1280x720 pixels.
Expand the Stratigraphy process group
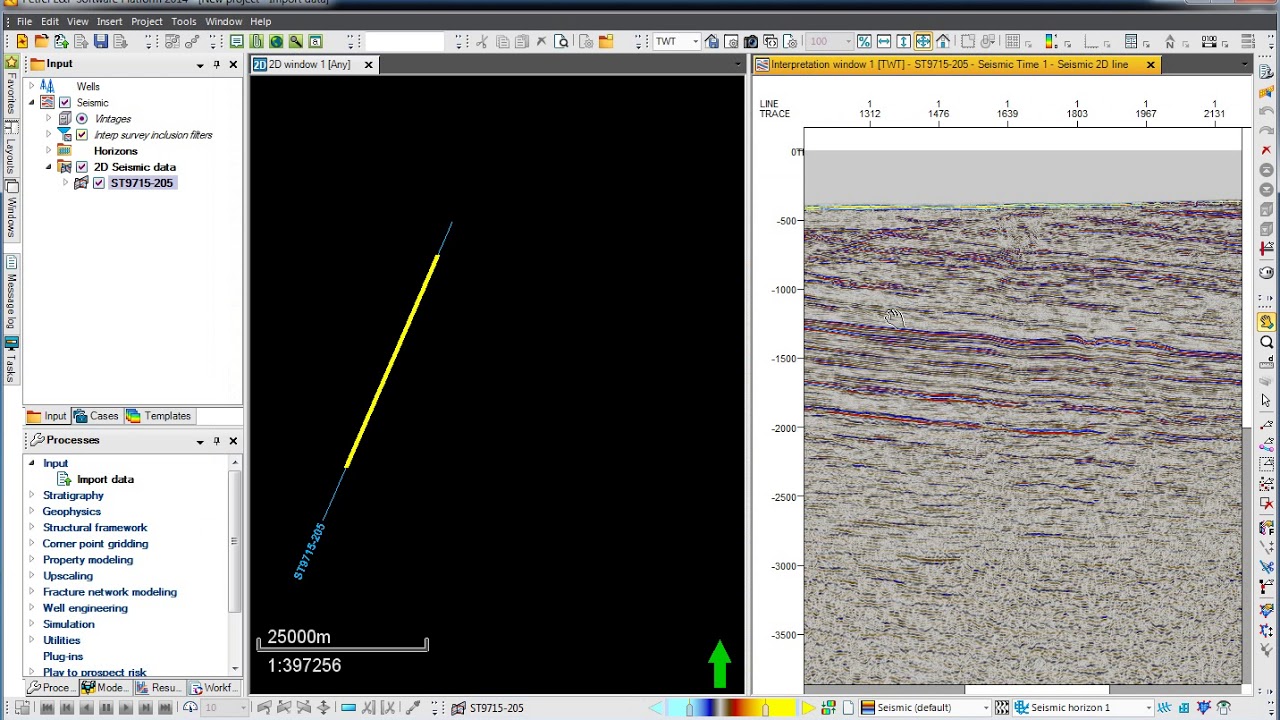coord(31,495)
